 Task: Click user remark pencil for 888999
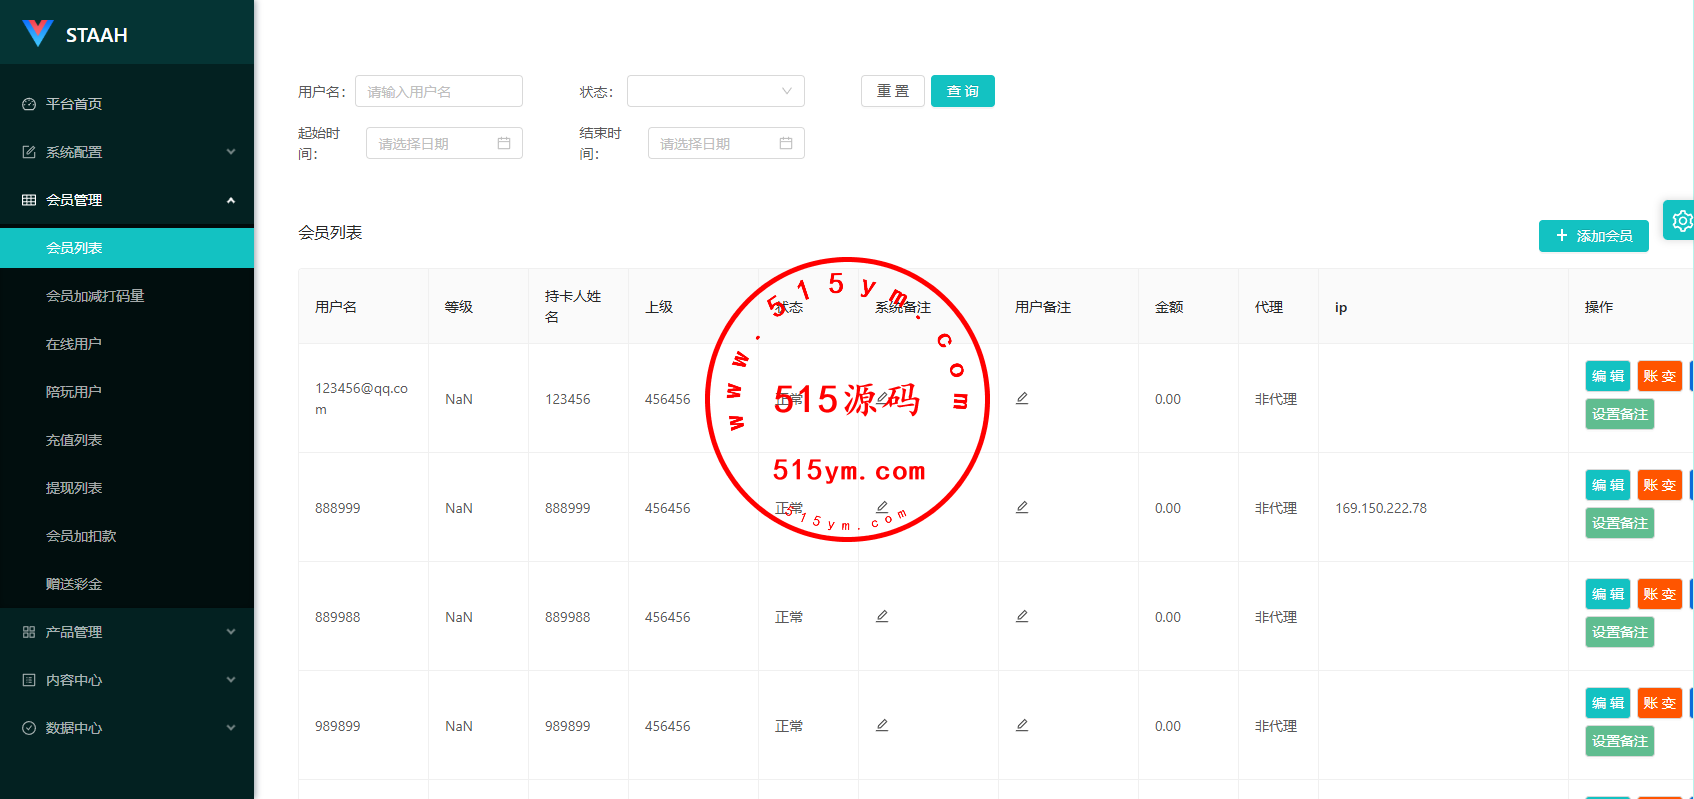1022,507
